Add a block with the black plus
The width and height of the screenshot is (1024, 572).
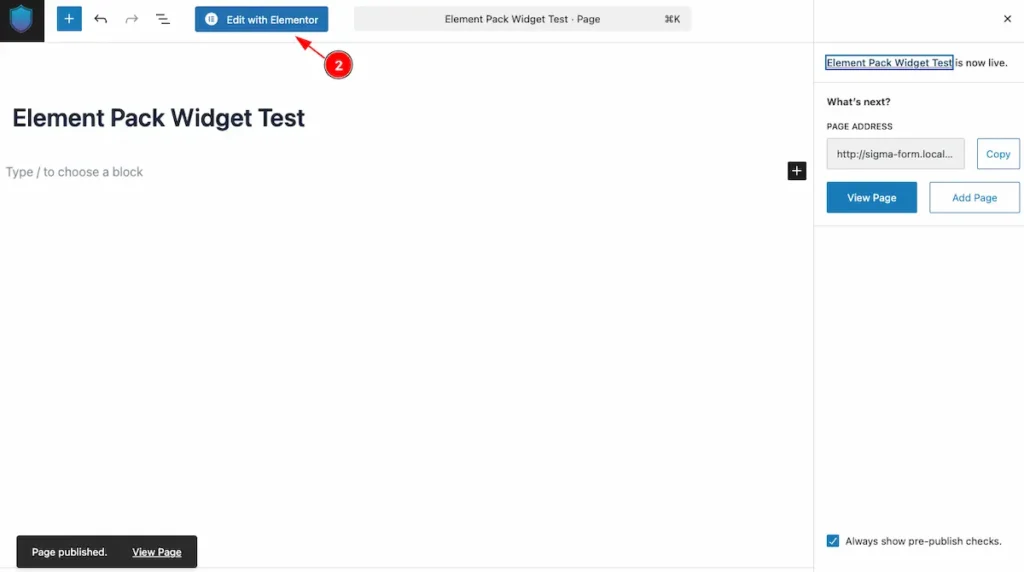[797, 171]
